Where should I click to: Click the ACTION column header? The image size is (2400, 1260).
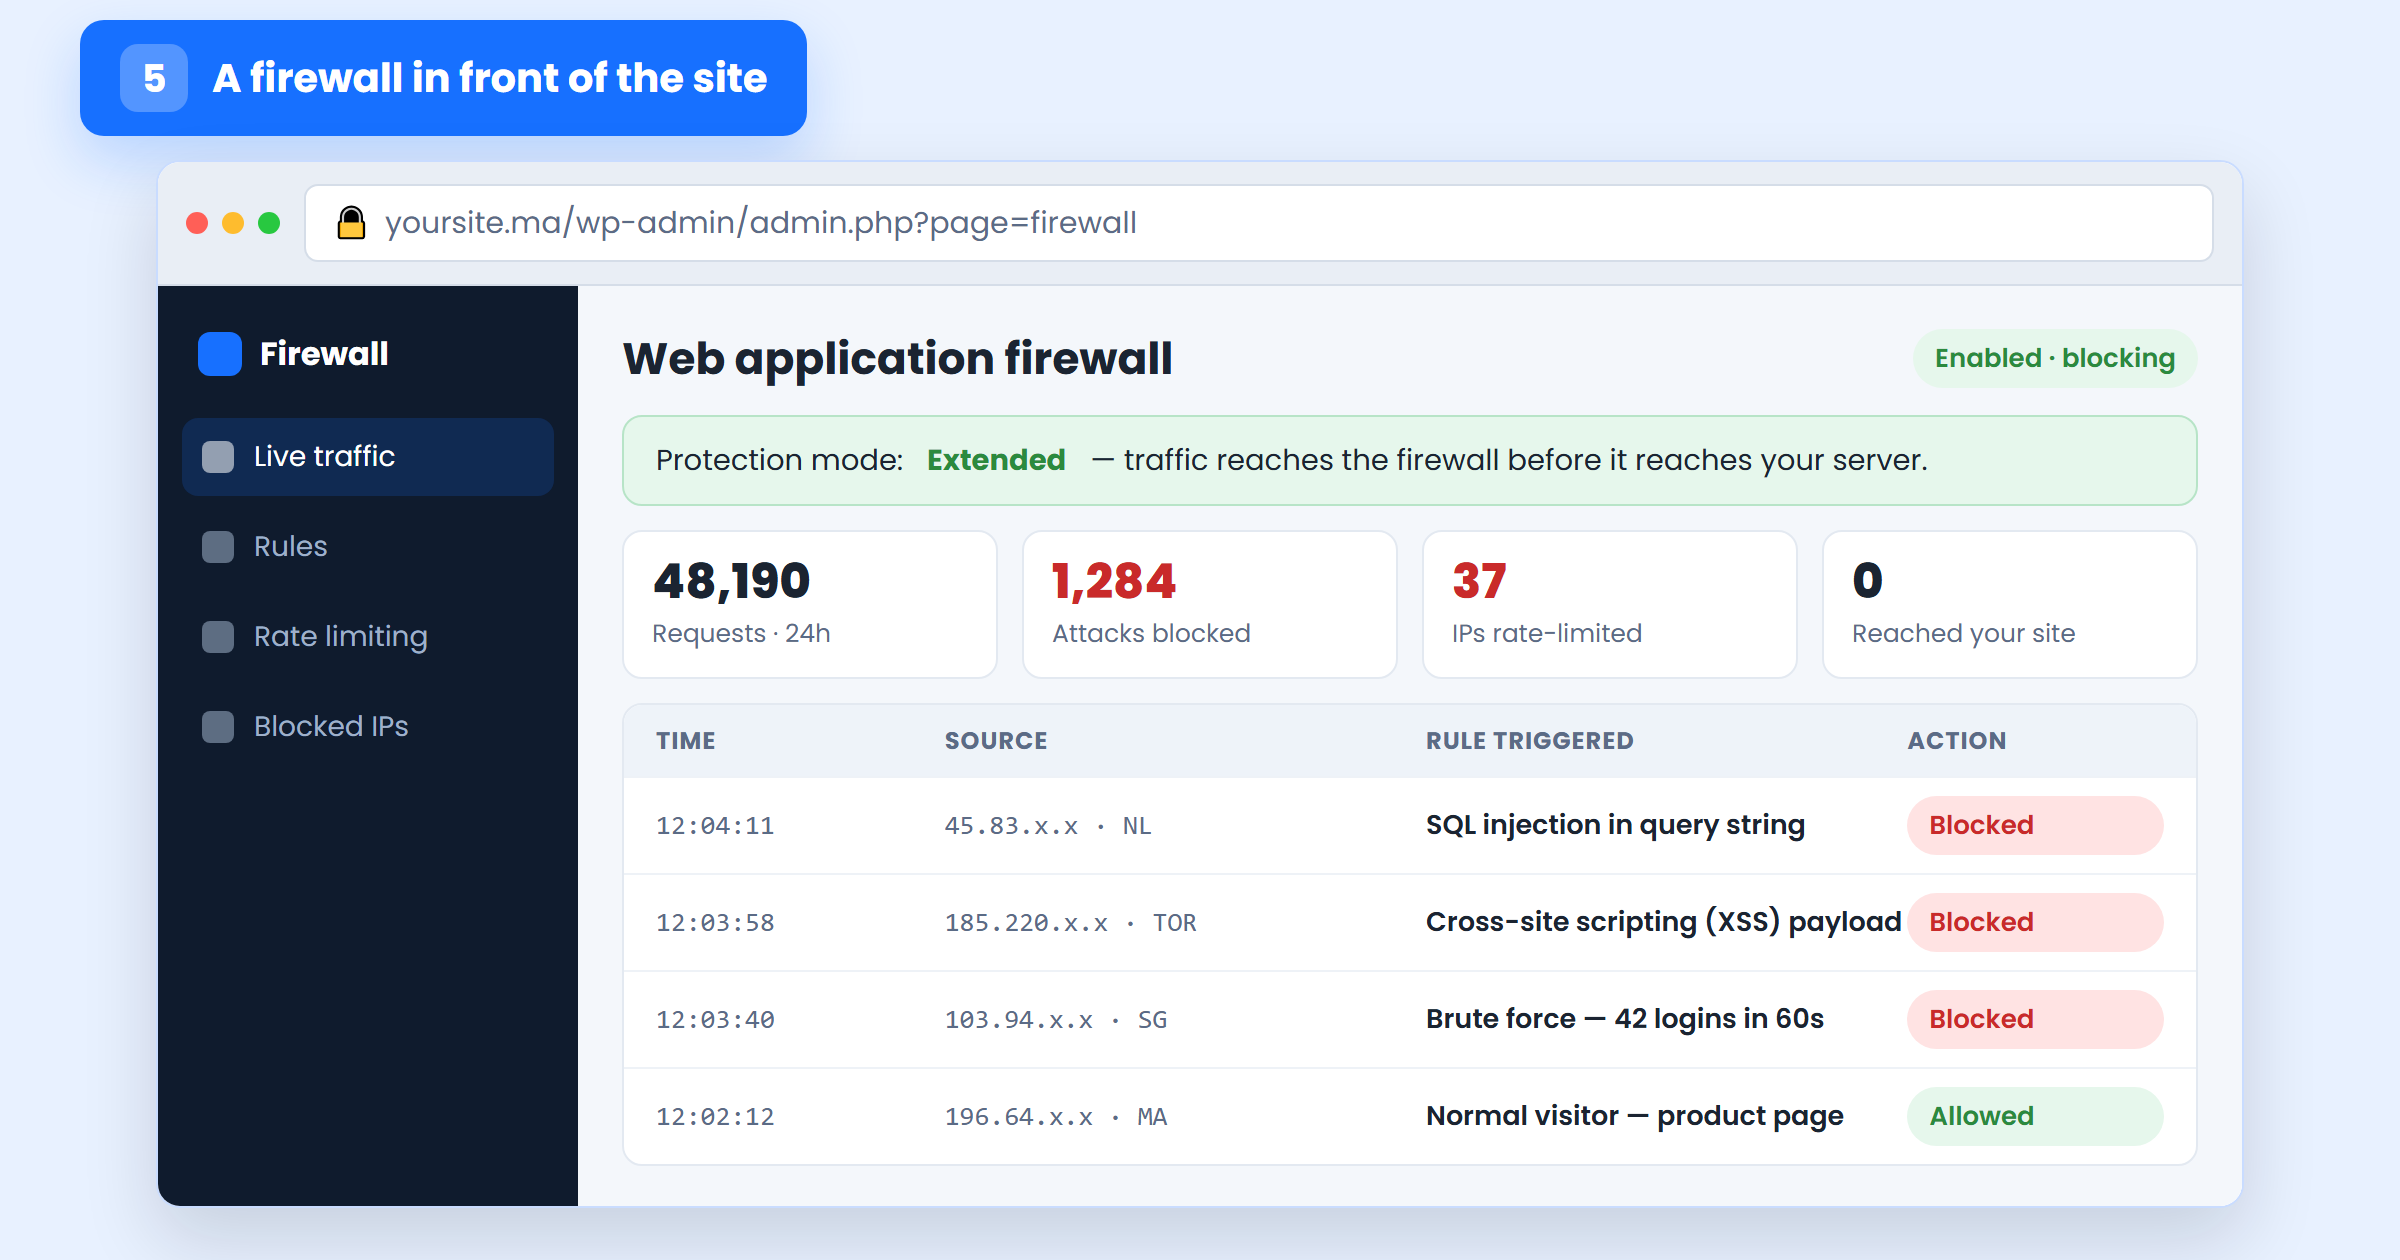1957,741
